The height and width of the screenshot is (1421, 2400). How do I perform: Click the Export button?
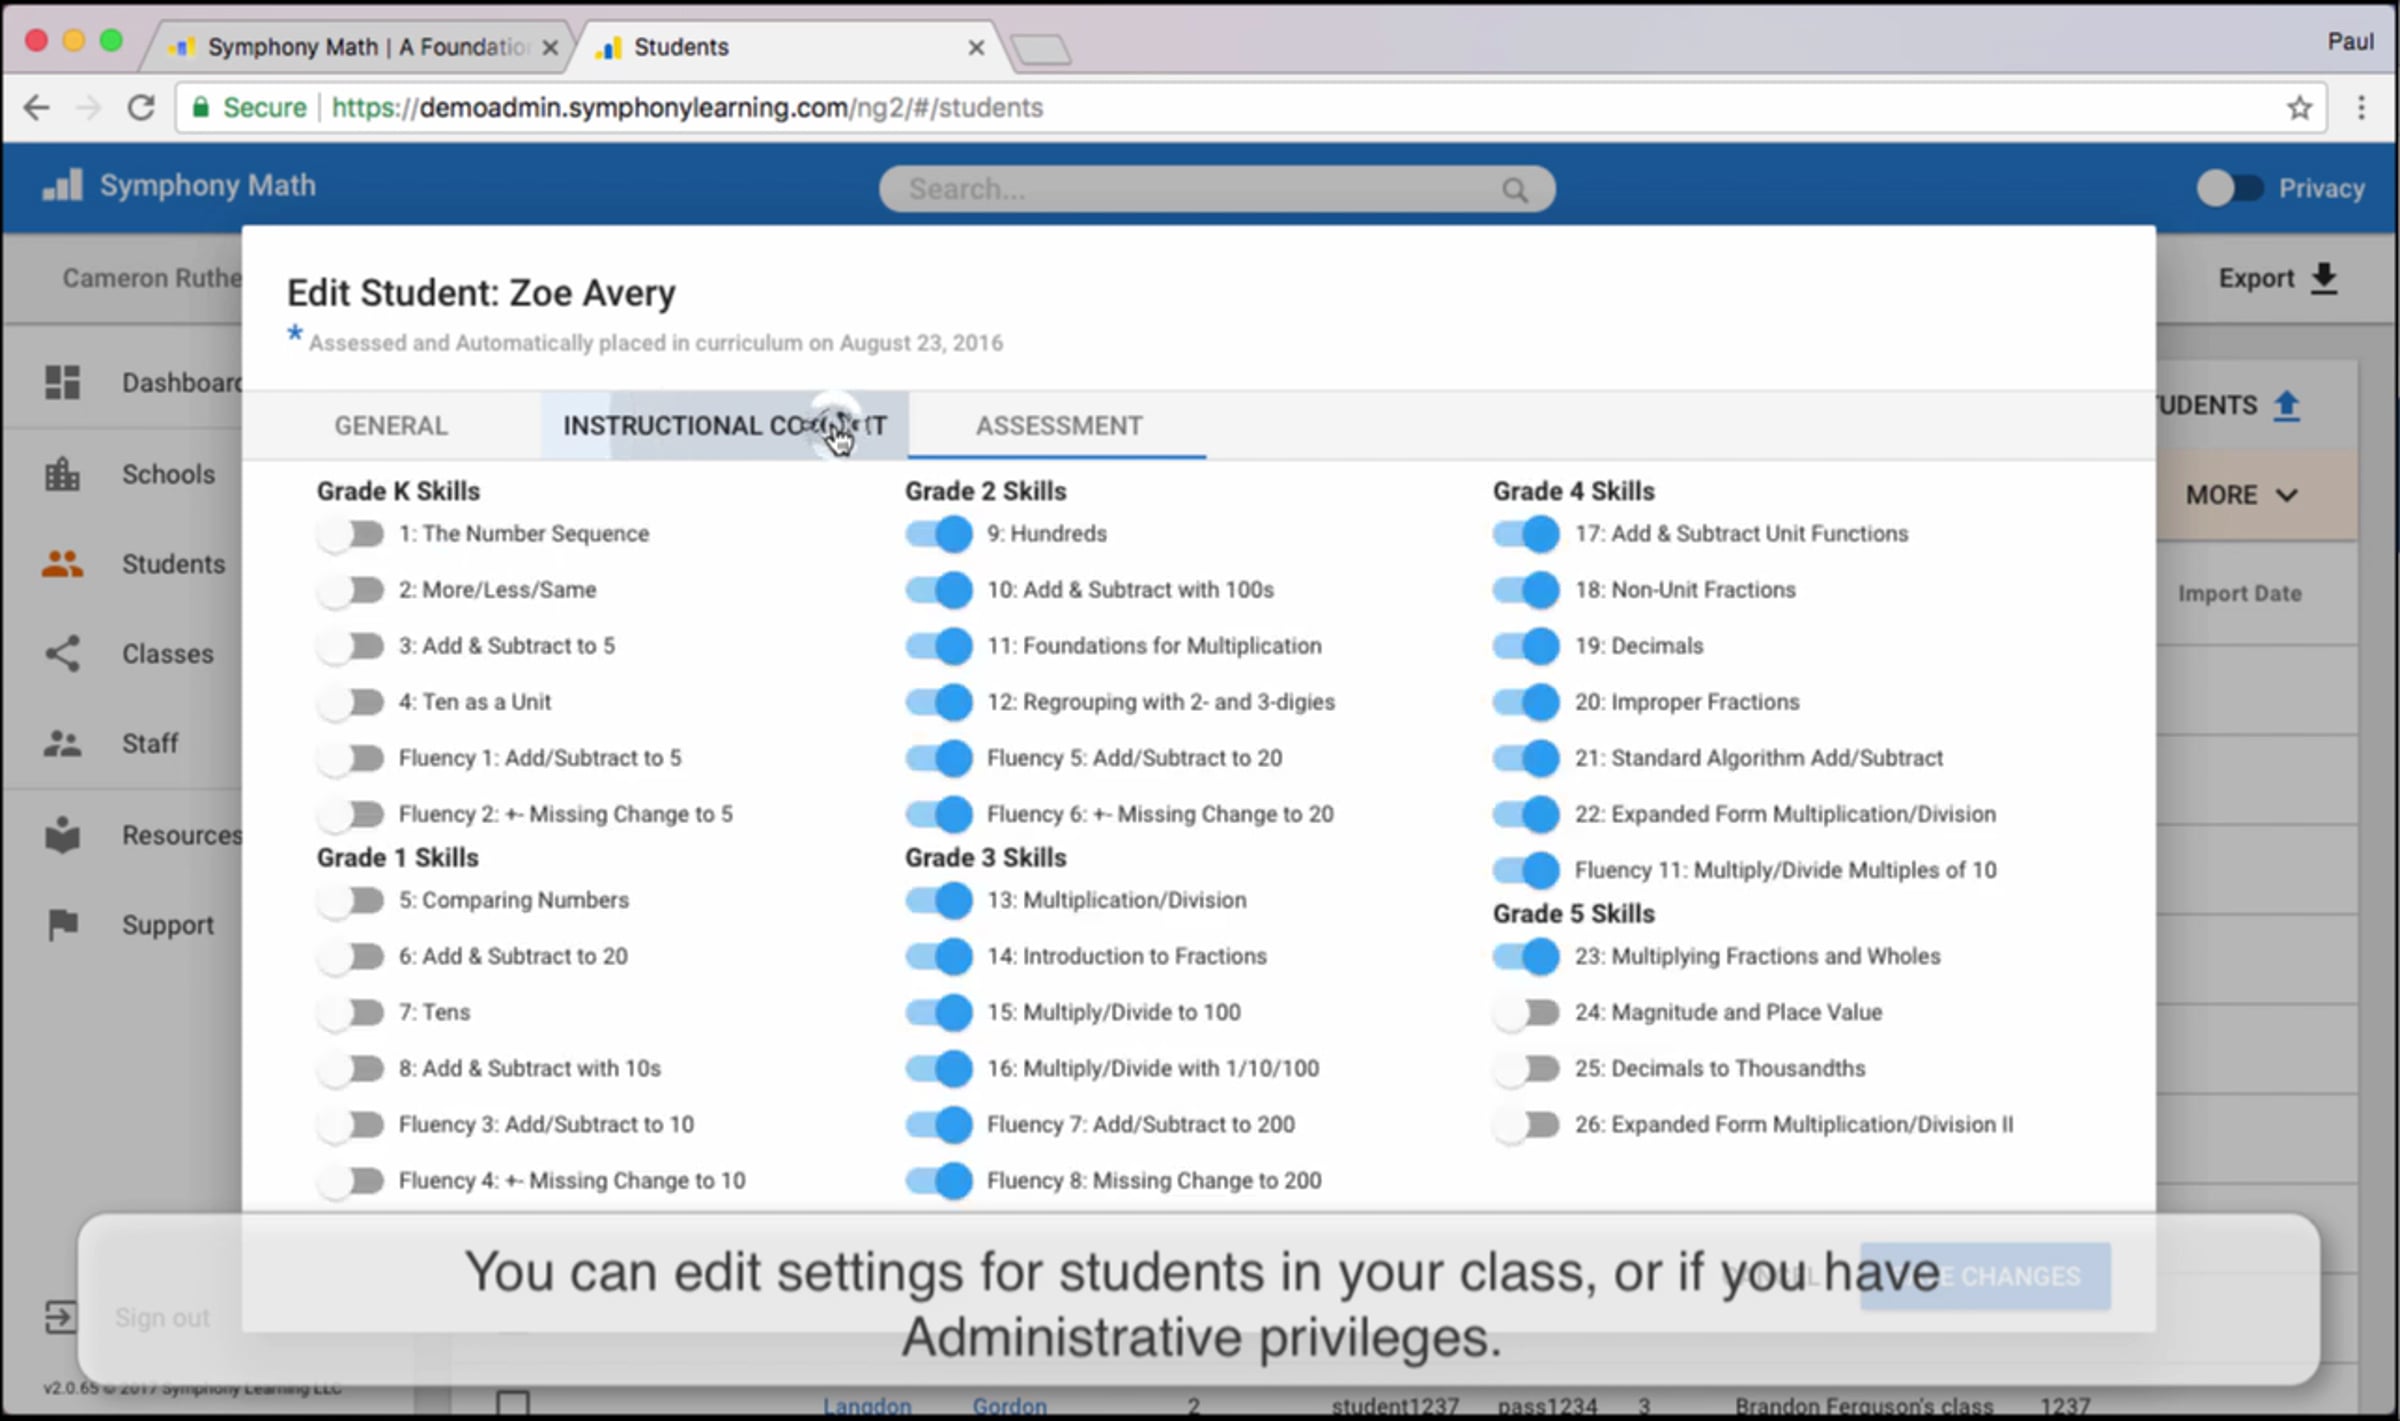point(2278,278)
